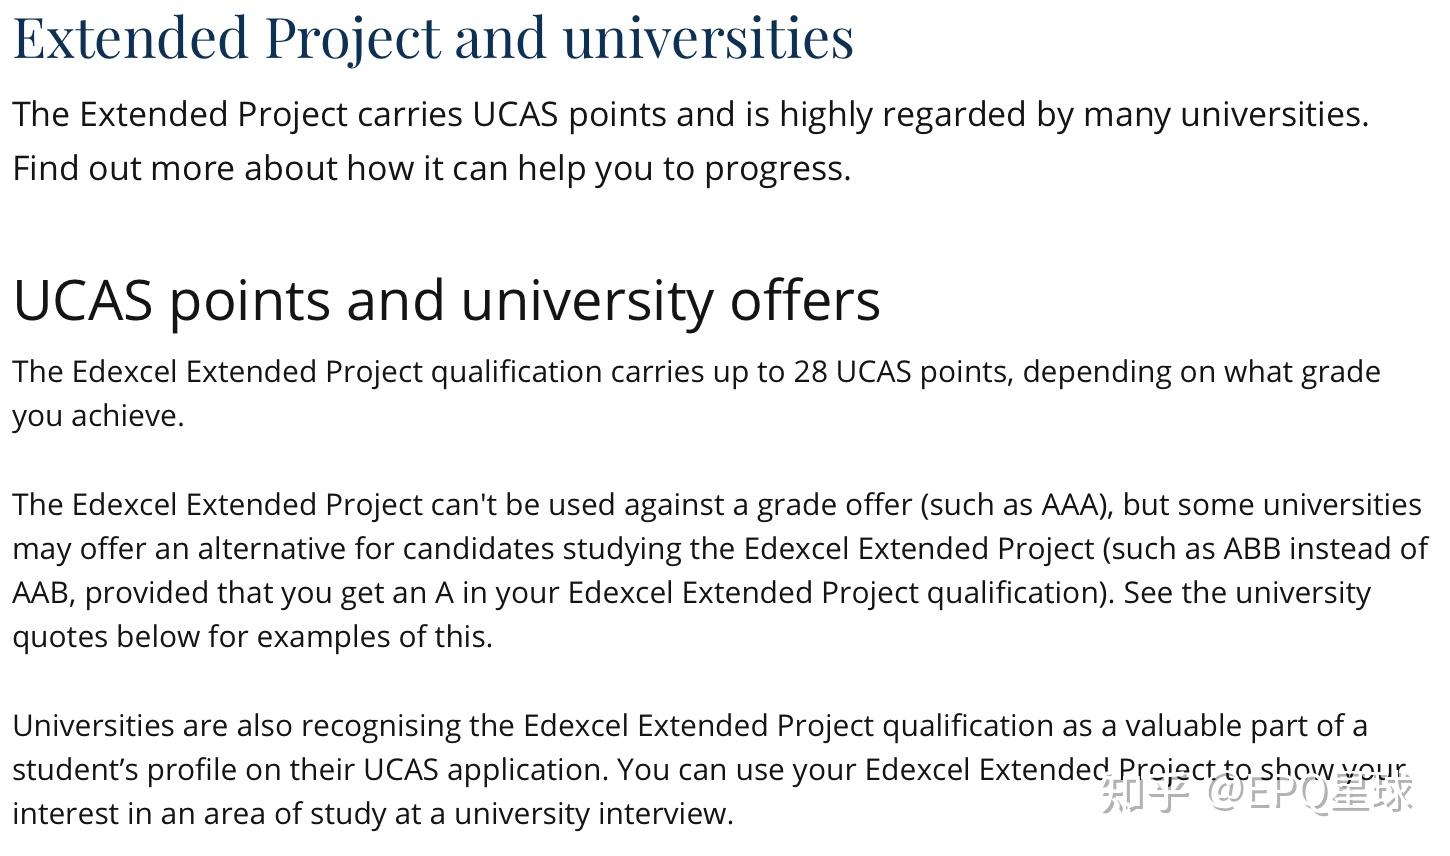Screen dimensions: 1450x856
Task: Click "AAB," at the start of the line
Action: click(44, 592)
